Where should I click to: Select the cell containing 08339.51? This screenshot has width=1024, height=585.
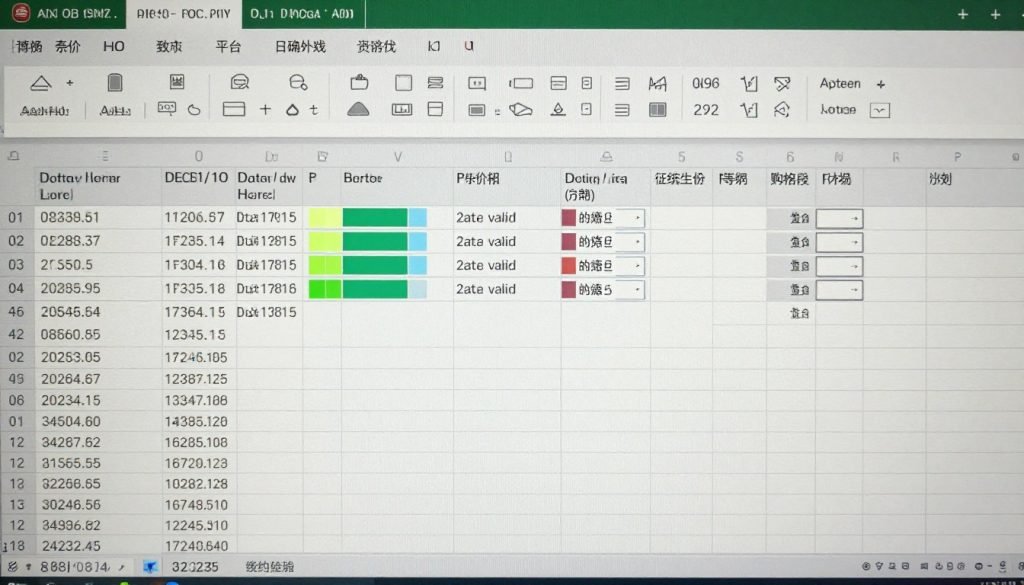[x=98, y=217]
